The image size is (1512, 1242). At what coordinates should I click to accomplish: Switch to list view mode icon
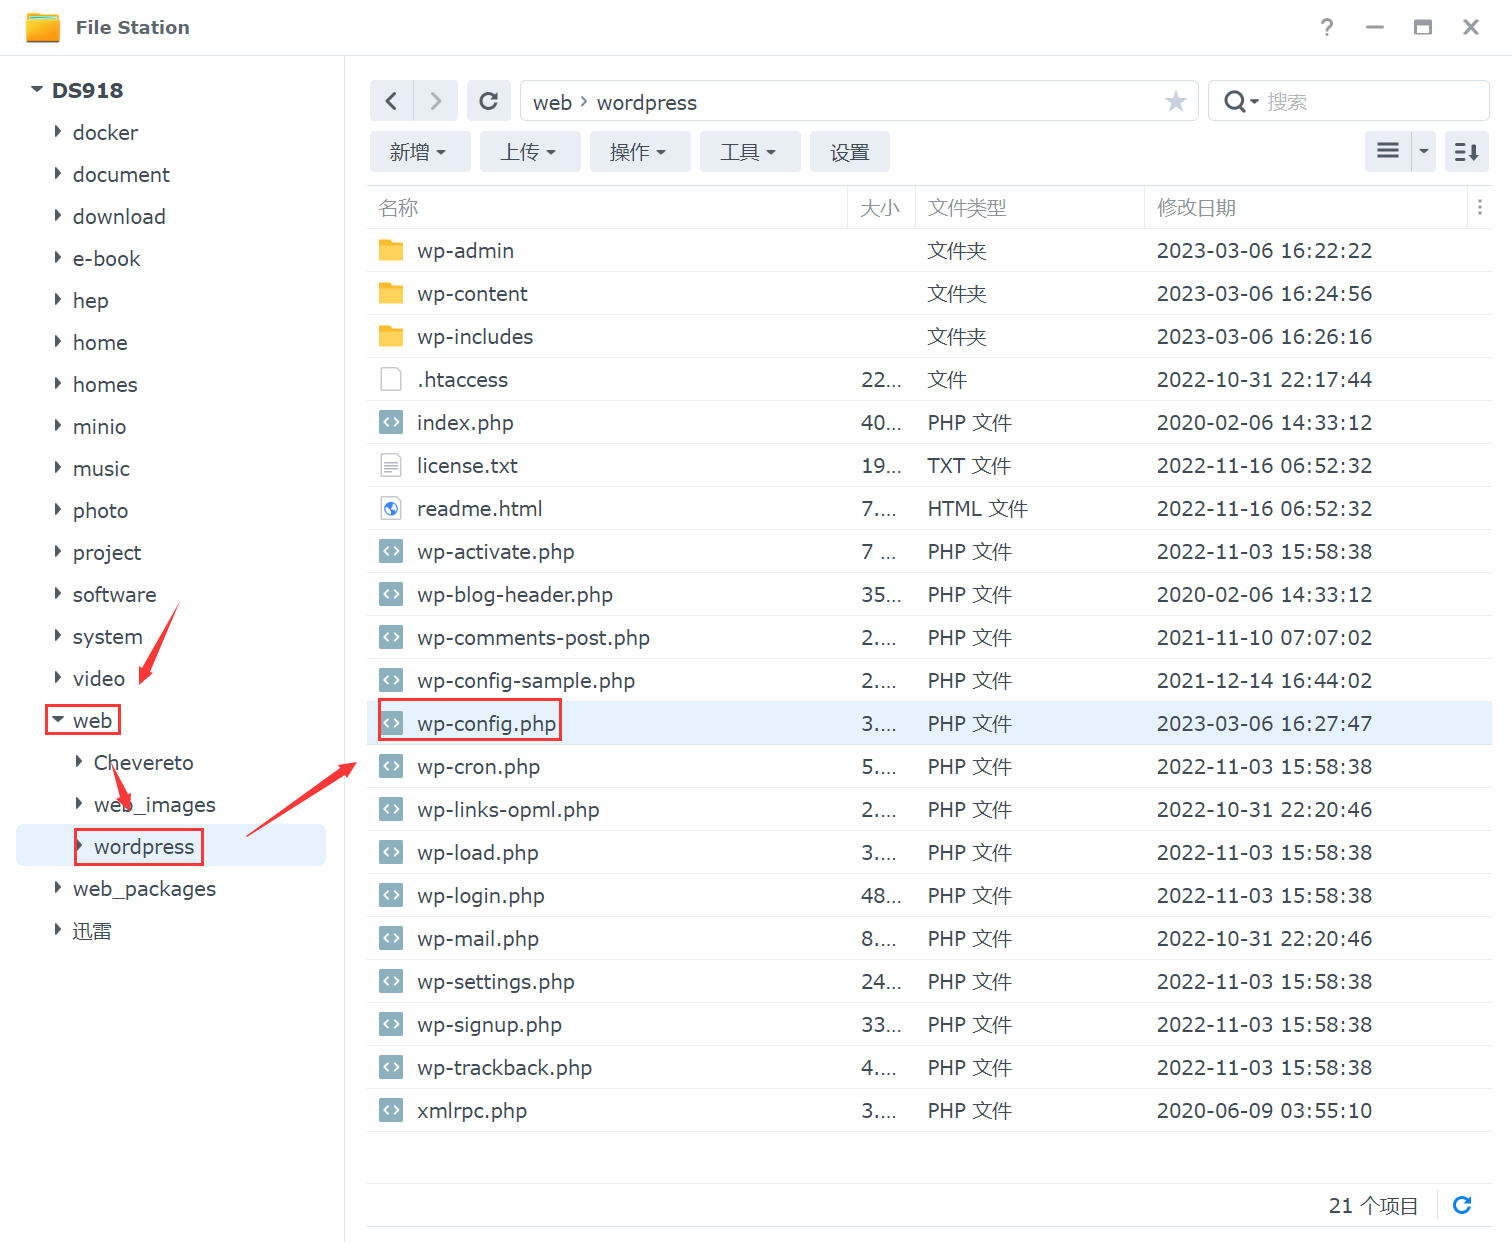click(x=1388, y=152)
